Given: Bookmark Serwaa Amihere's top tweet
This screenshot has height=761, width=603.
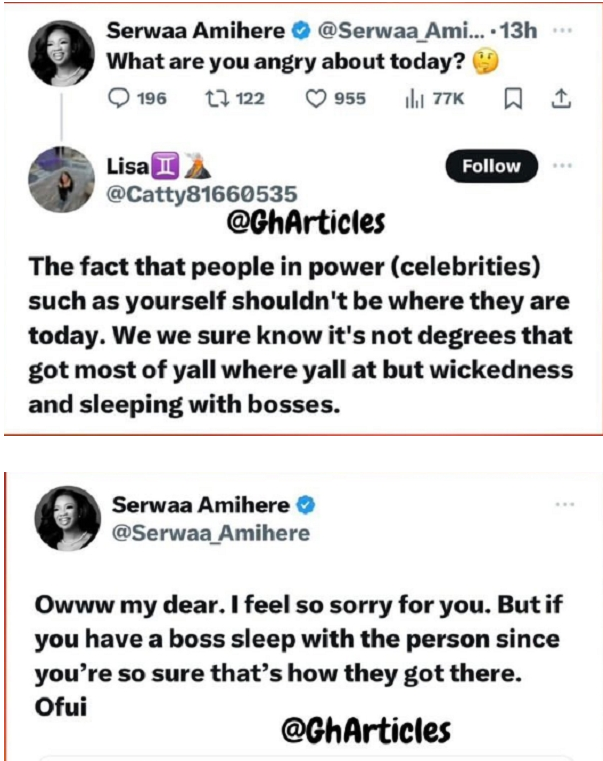Looking at the screenshot, I should coord(514,98).
